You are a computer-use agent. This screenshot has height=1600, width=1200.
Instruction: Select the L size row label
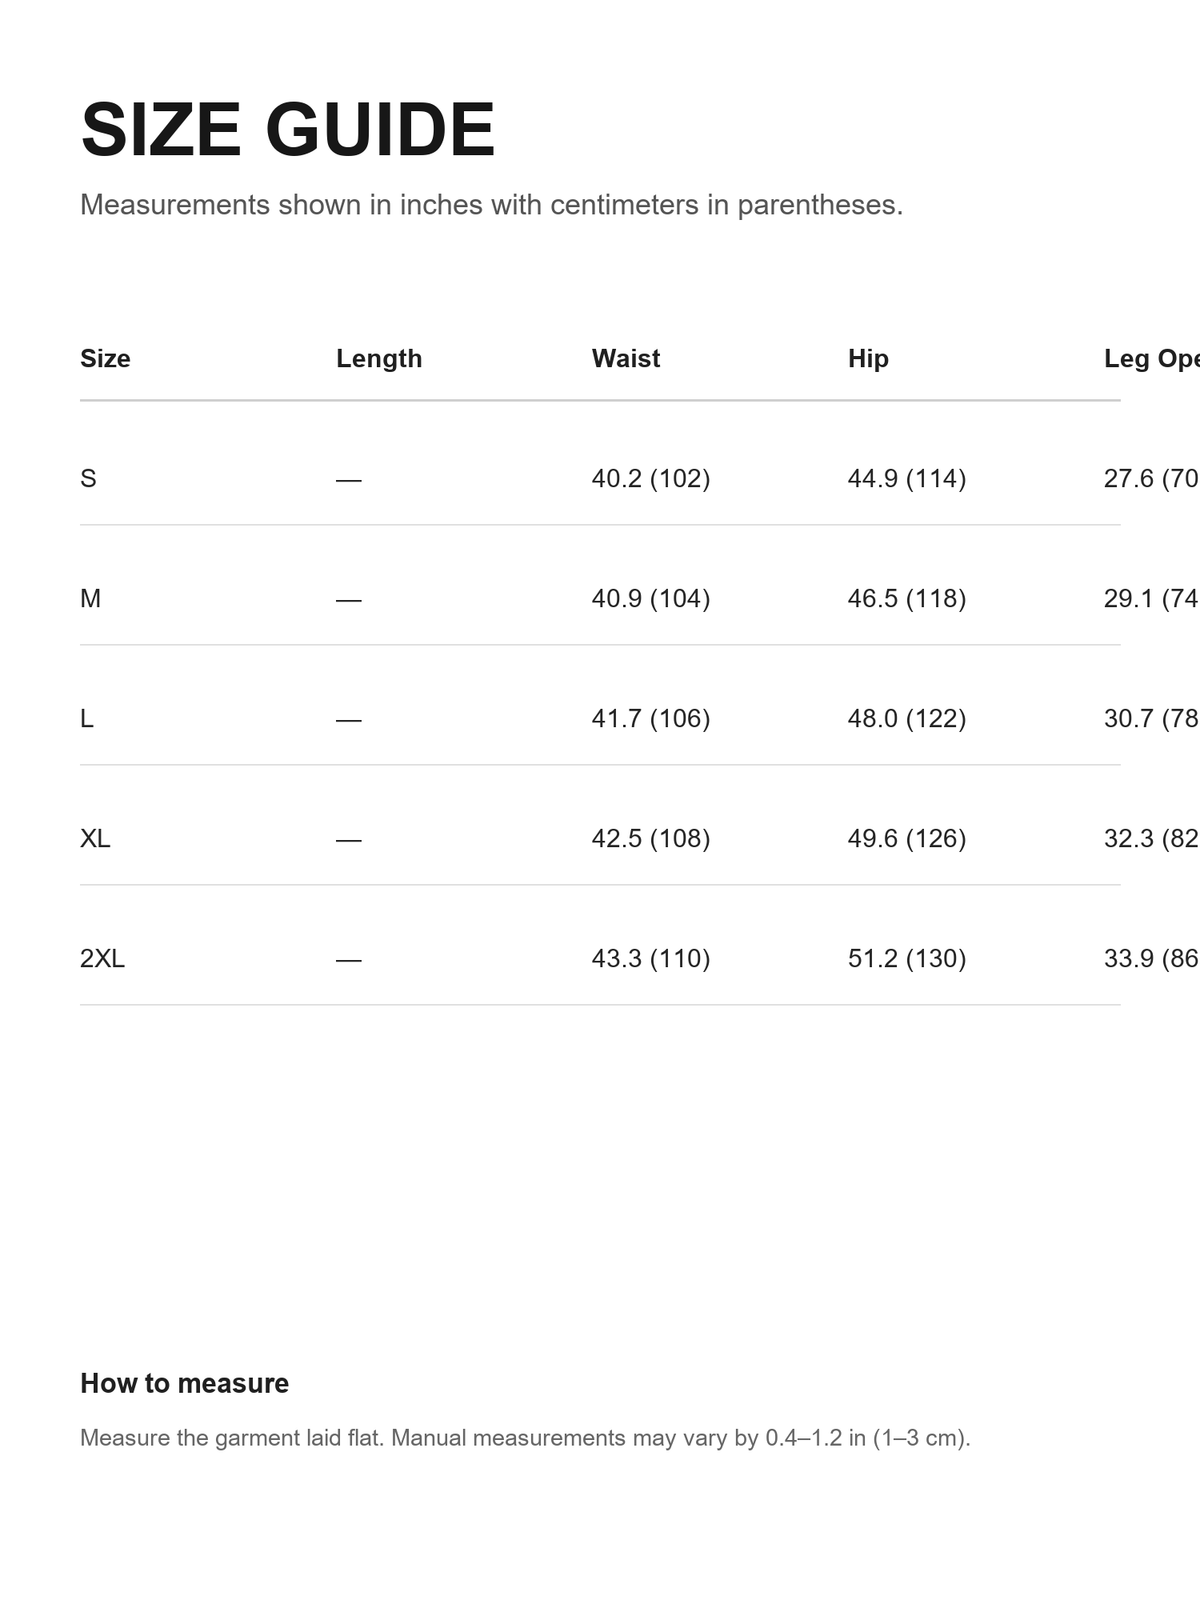point(87,718)
